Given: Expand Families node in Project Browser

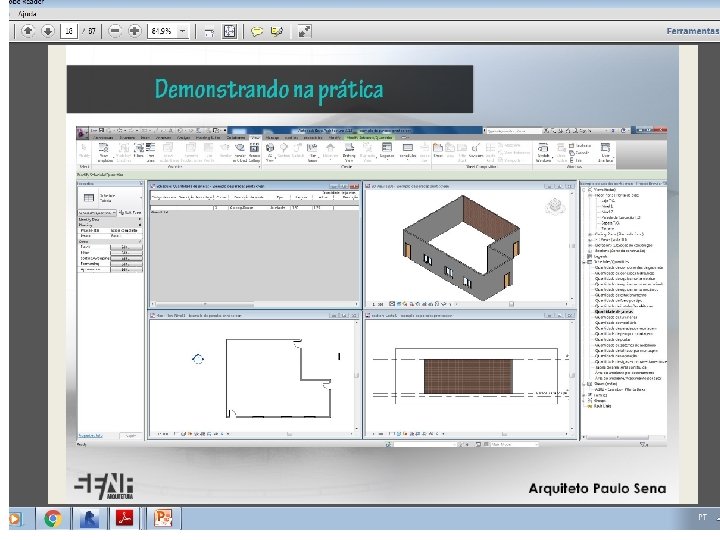Looking at the screenshot, I should (x=585, y=395).
